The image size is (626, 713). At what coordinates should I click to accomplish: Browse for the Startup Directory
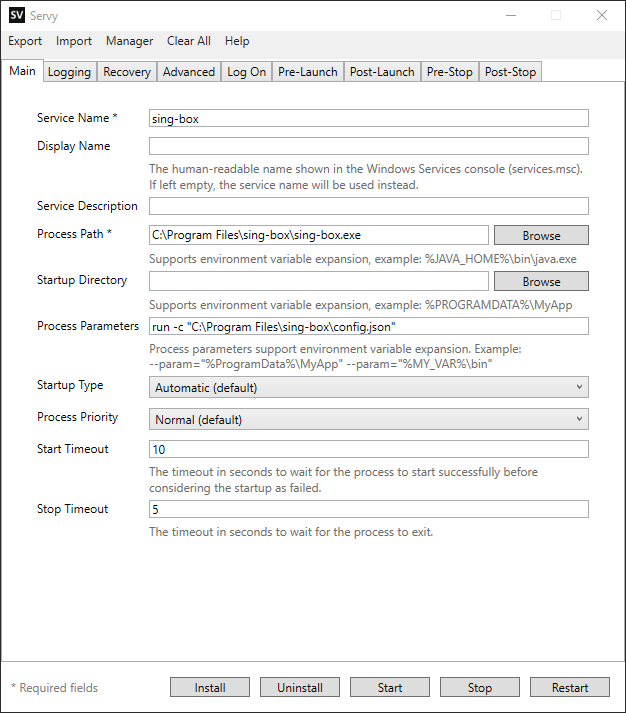pyautogui.click(x=541, y=281)
